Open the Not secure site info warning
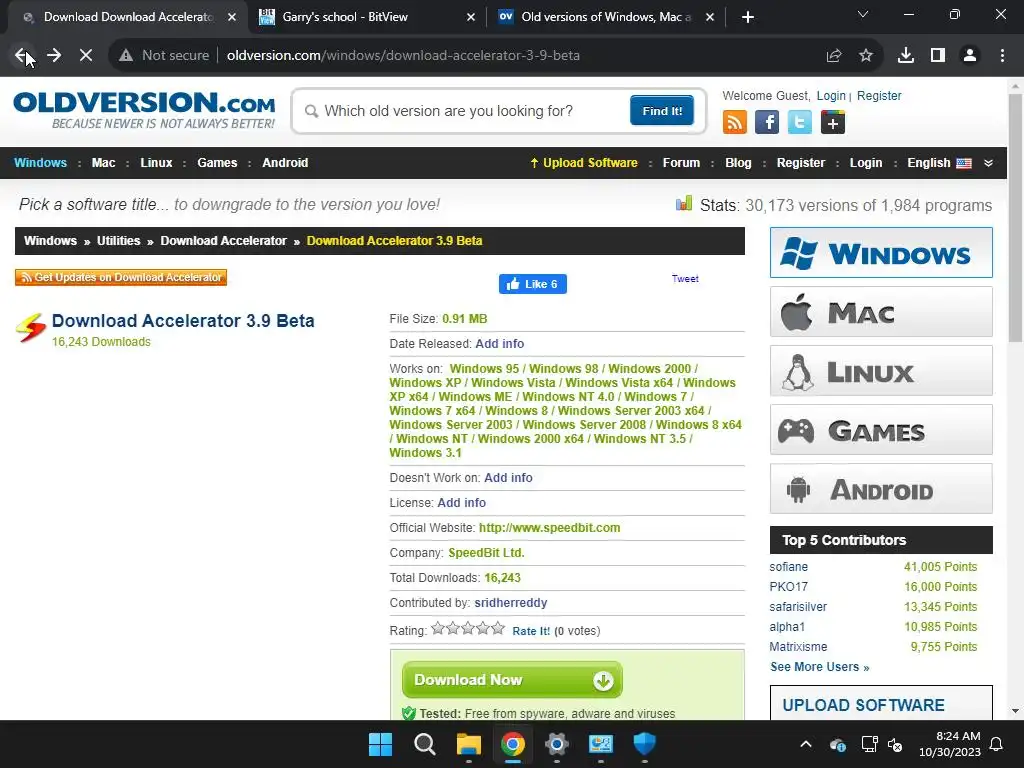Screen dimensions: 1024x768 tap(164, 56)
